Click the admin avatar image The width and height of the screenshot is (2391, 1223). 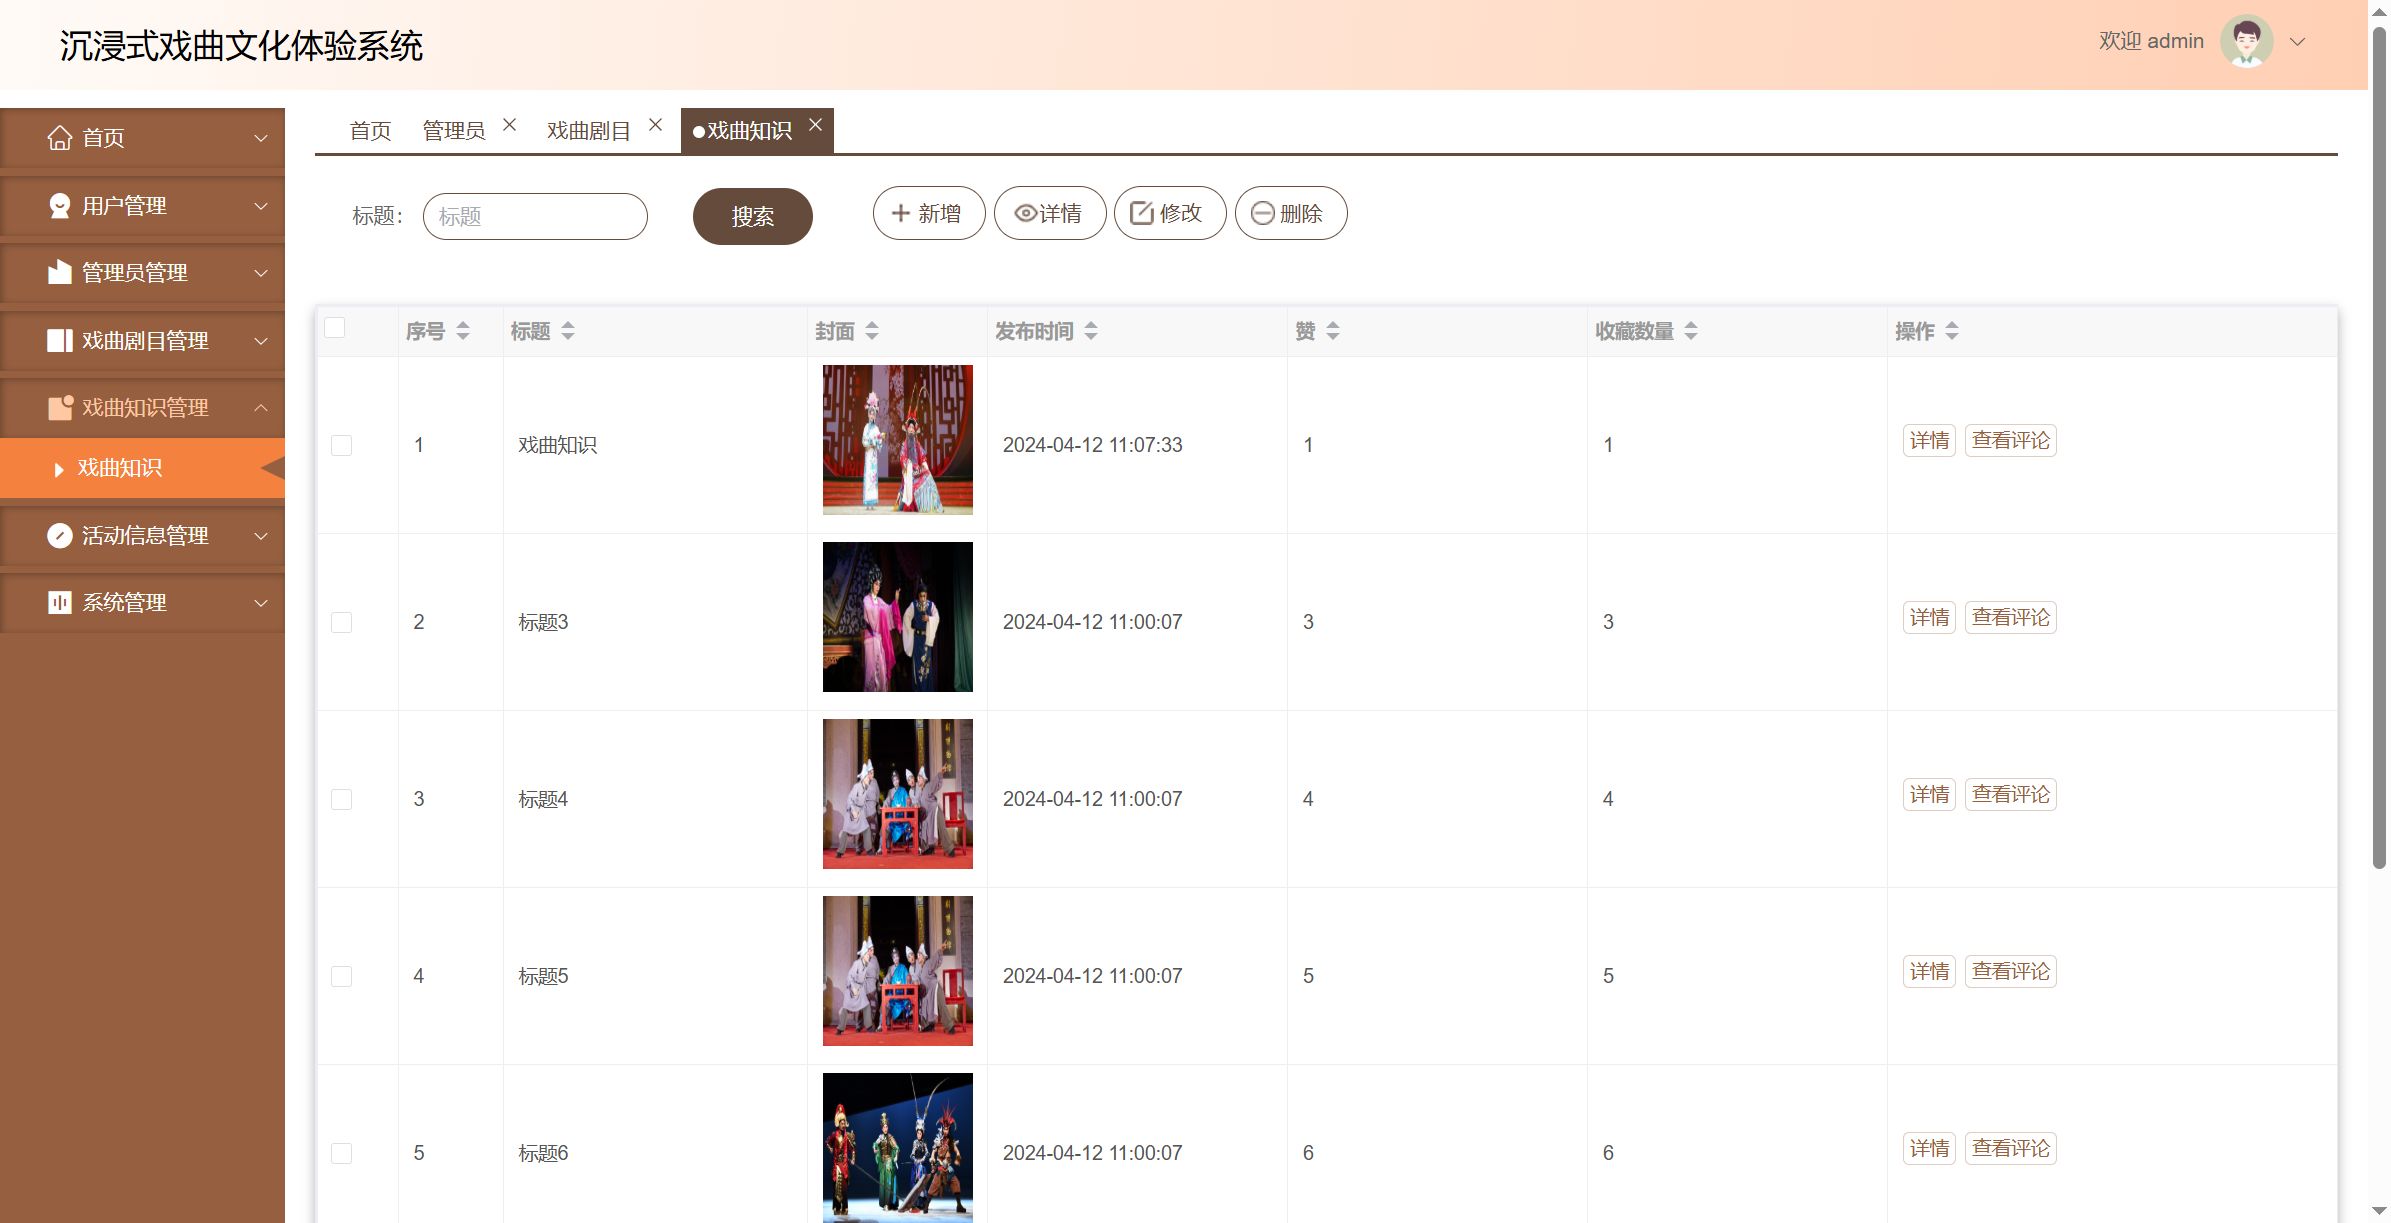(x=2246, y=42)
